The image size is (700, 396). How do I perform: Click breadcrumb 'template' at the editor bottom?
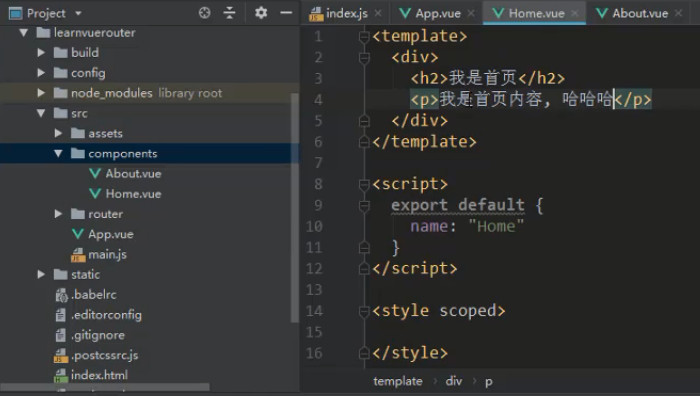[397, 381]
